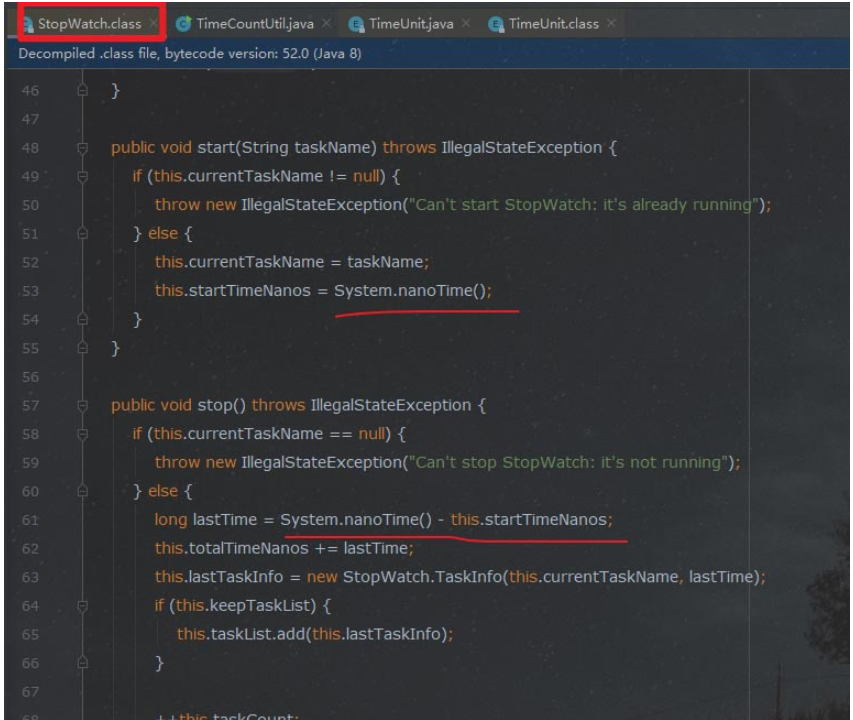Close the TimeUnit.class tab
This screenshot has width=853, height=720.
coord(611,23)
